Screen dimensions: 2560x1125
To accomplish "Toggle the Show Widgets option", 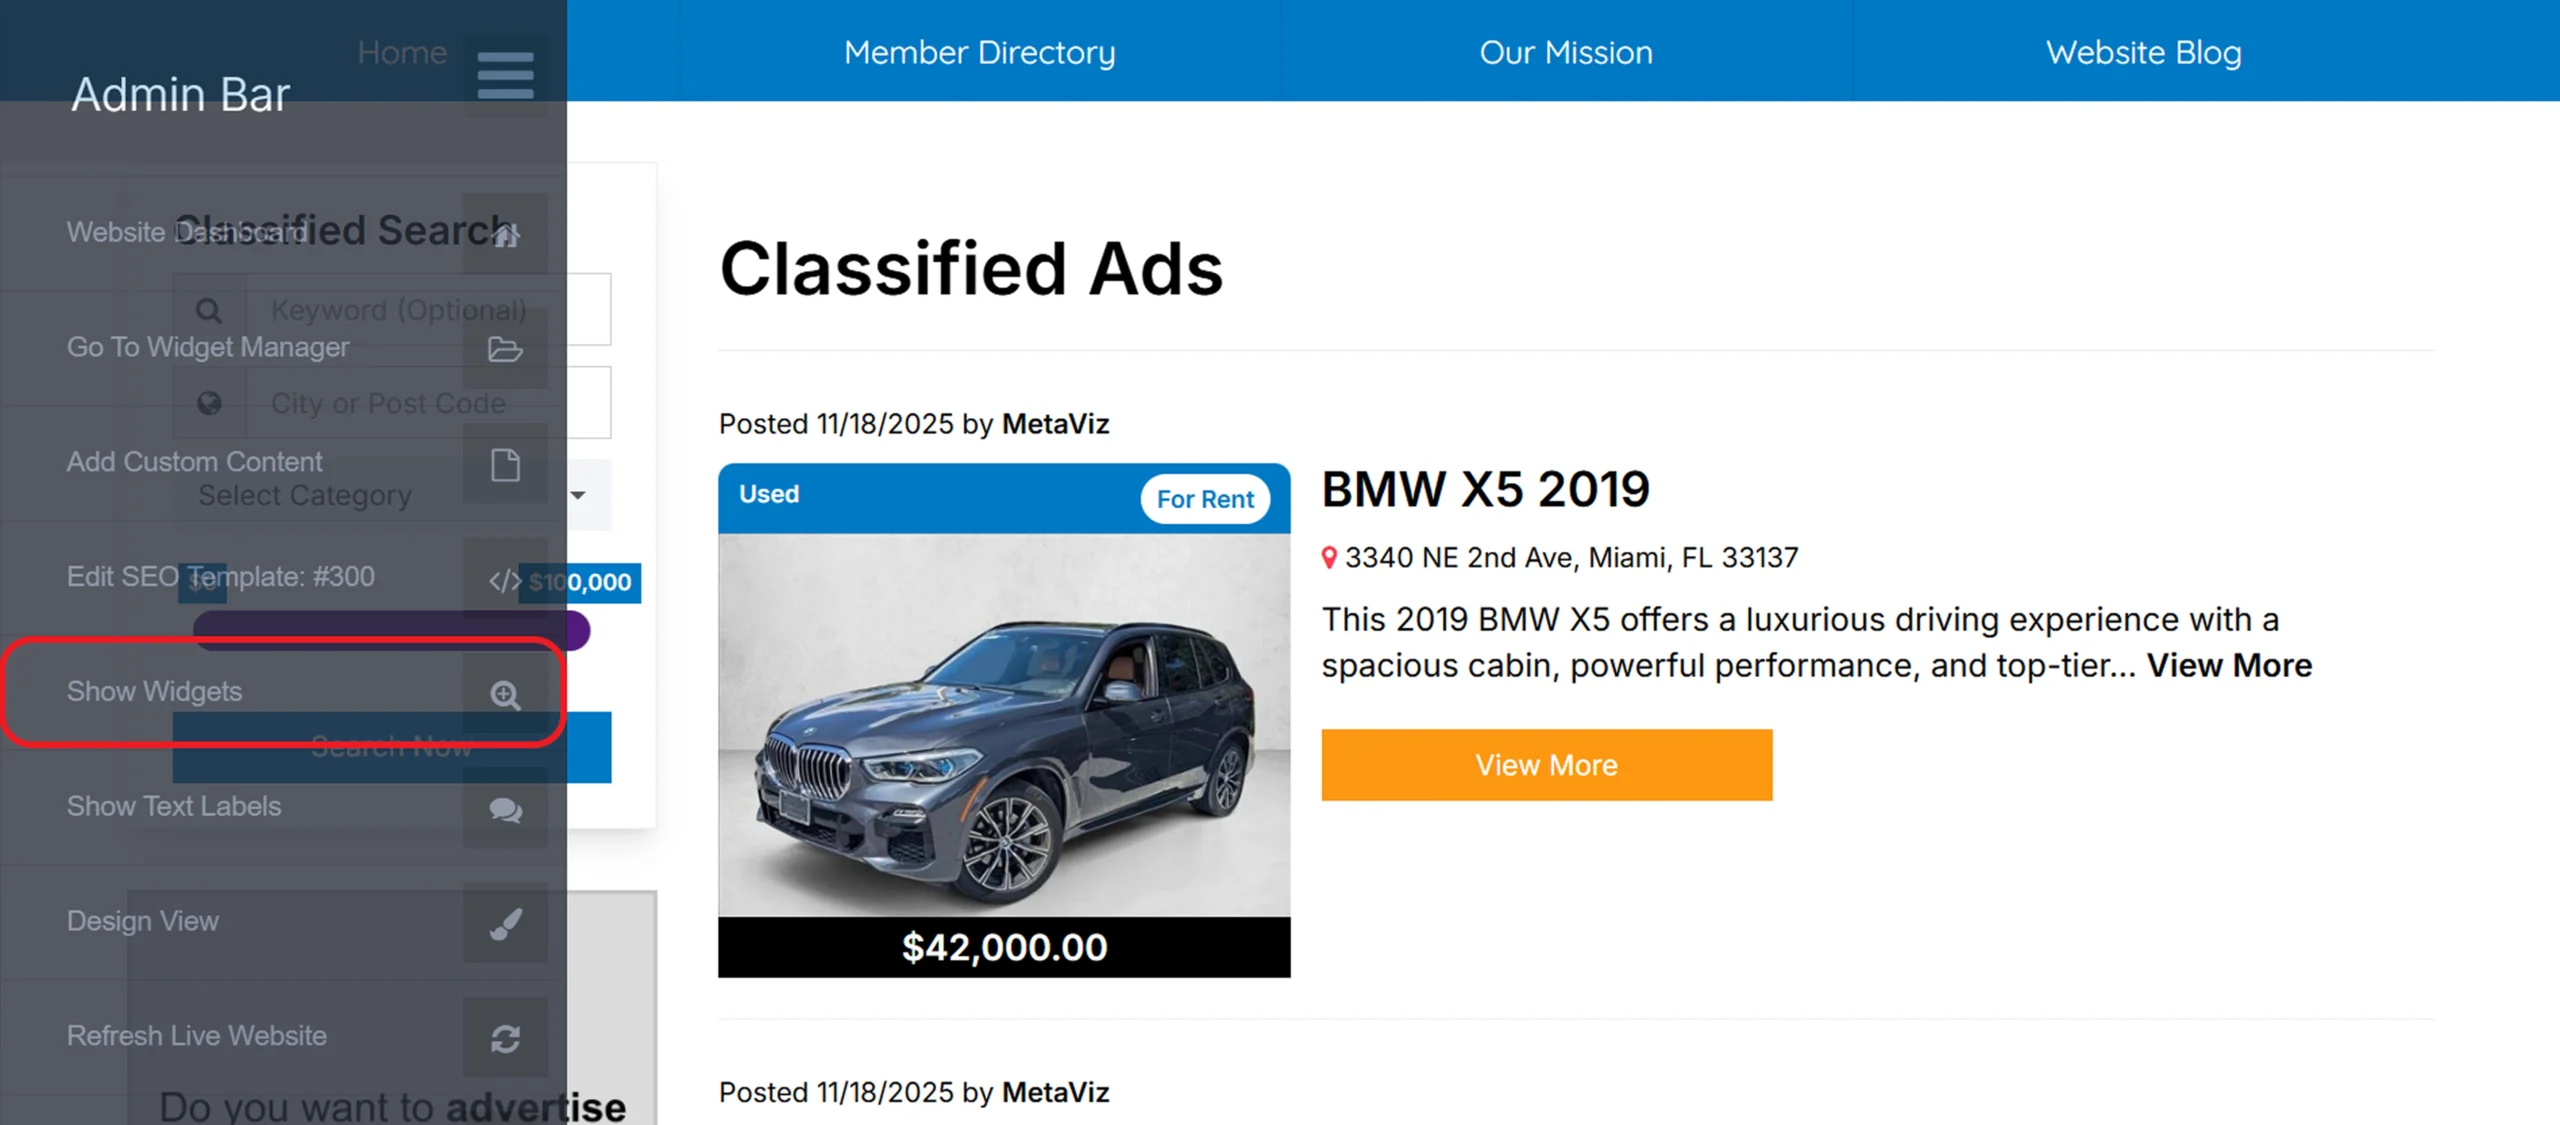I will (155, 691).
